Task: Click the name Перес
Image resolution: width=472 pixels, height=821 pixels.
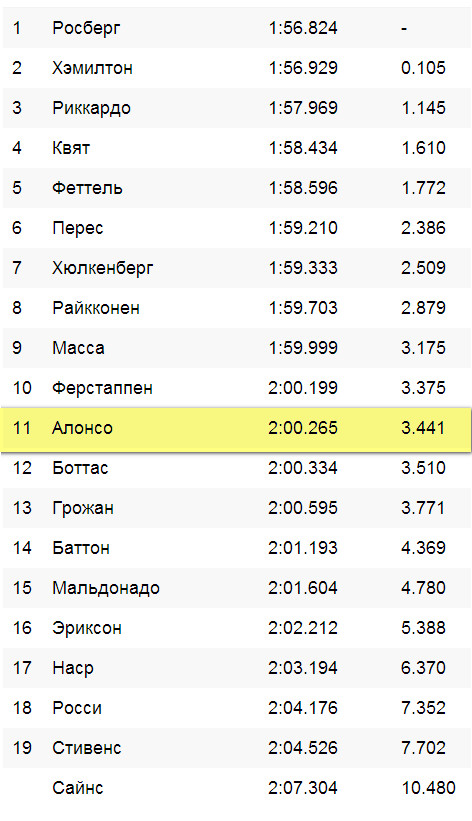Action: (78, 228)
